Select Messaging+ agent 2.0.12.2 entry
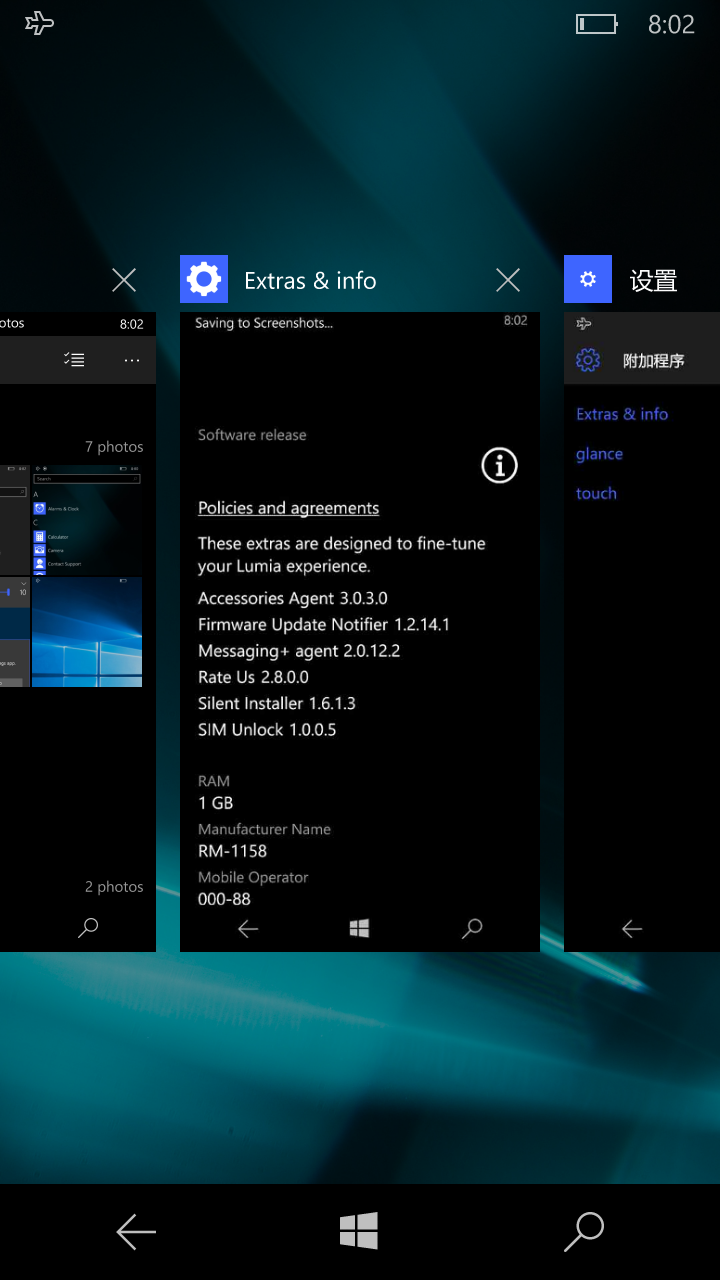The height and width of the screenshot is (1280, 720). click(x=299, y=651)
